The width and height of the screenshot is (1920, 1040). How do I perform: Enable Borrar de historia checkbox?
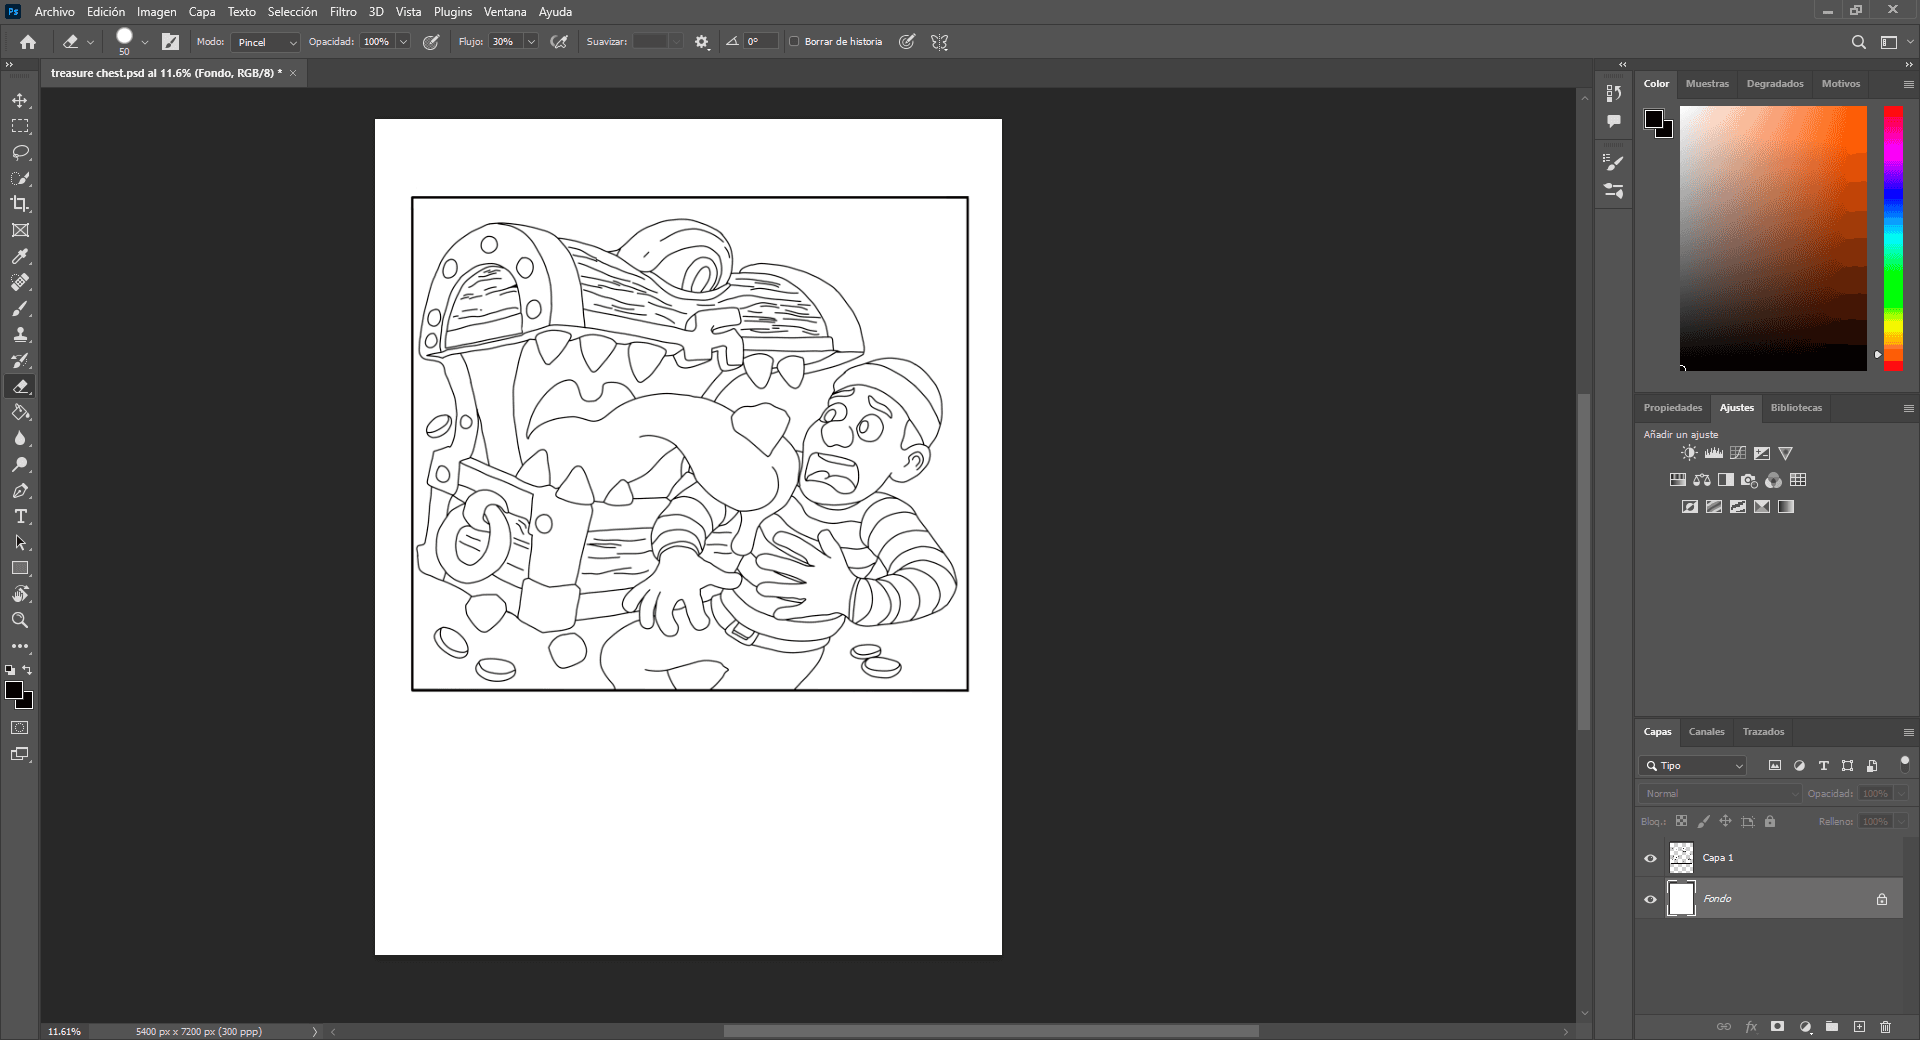[794, 42]
